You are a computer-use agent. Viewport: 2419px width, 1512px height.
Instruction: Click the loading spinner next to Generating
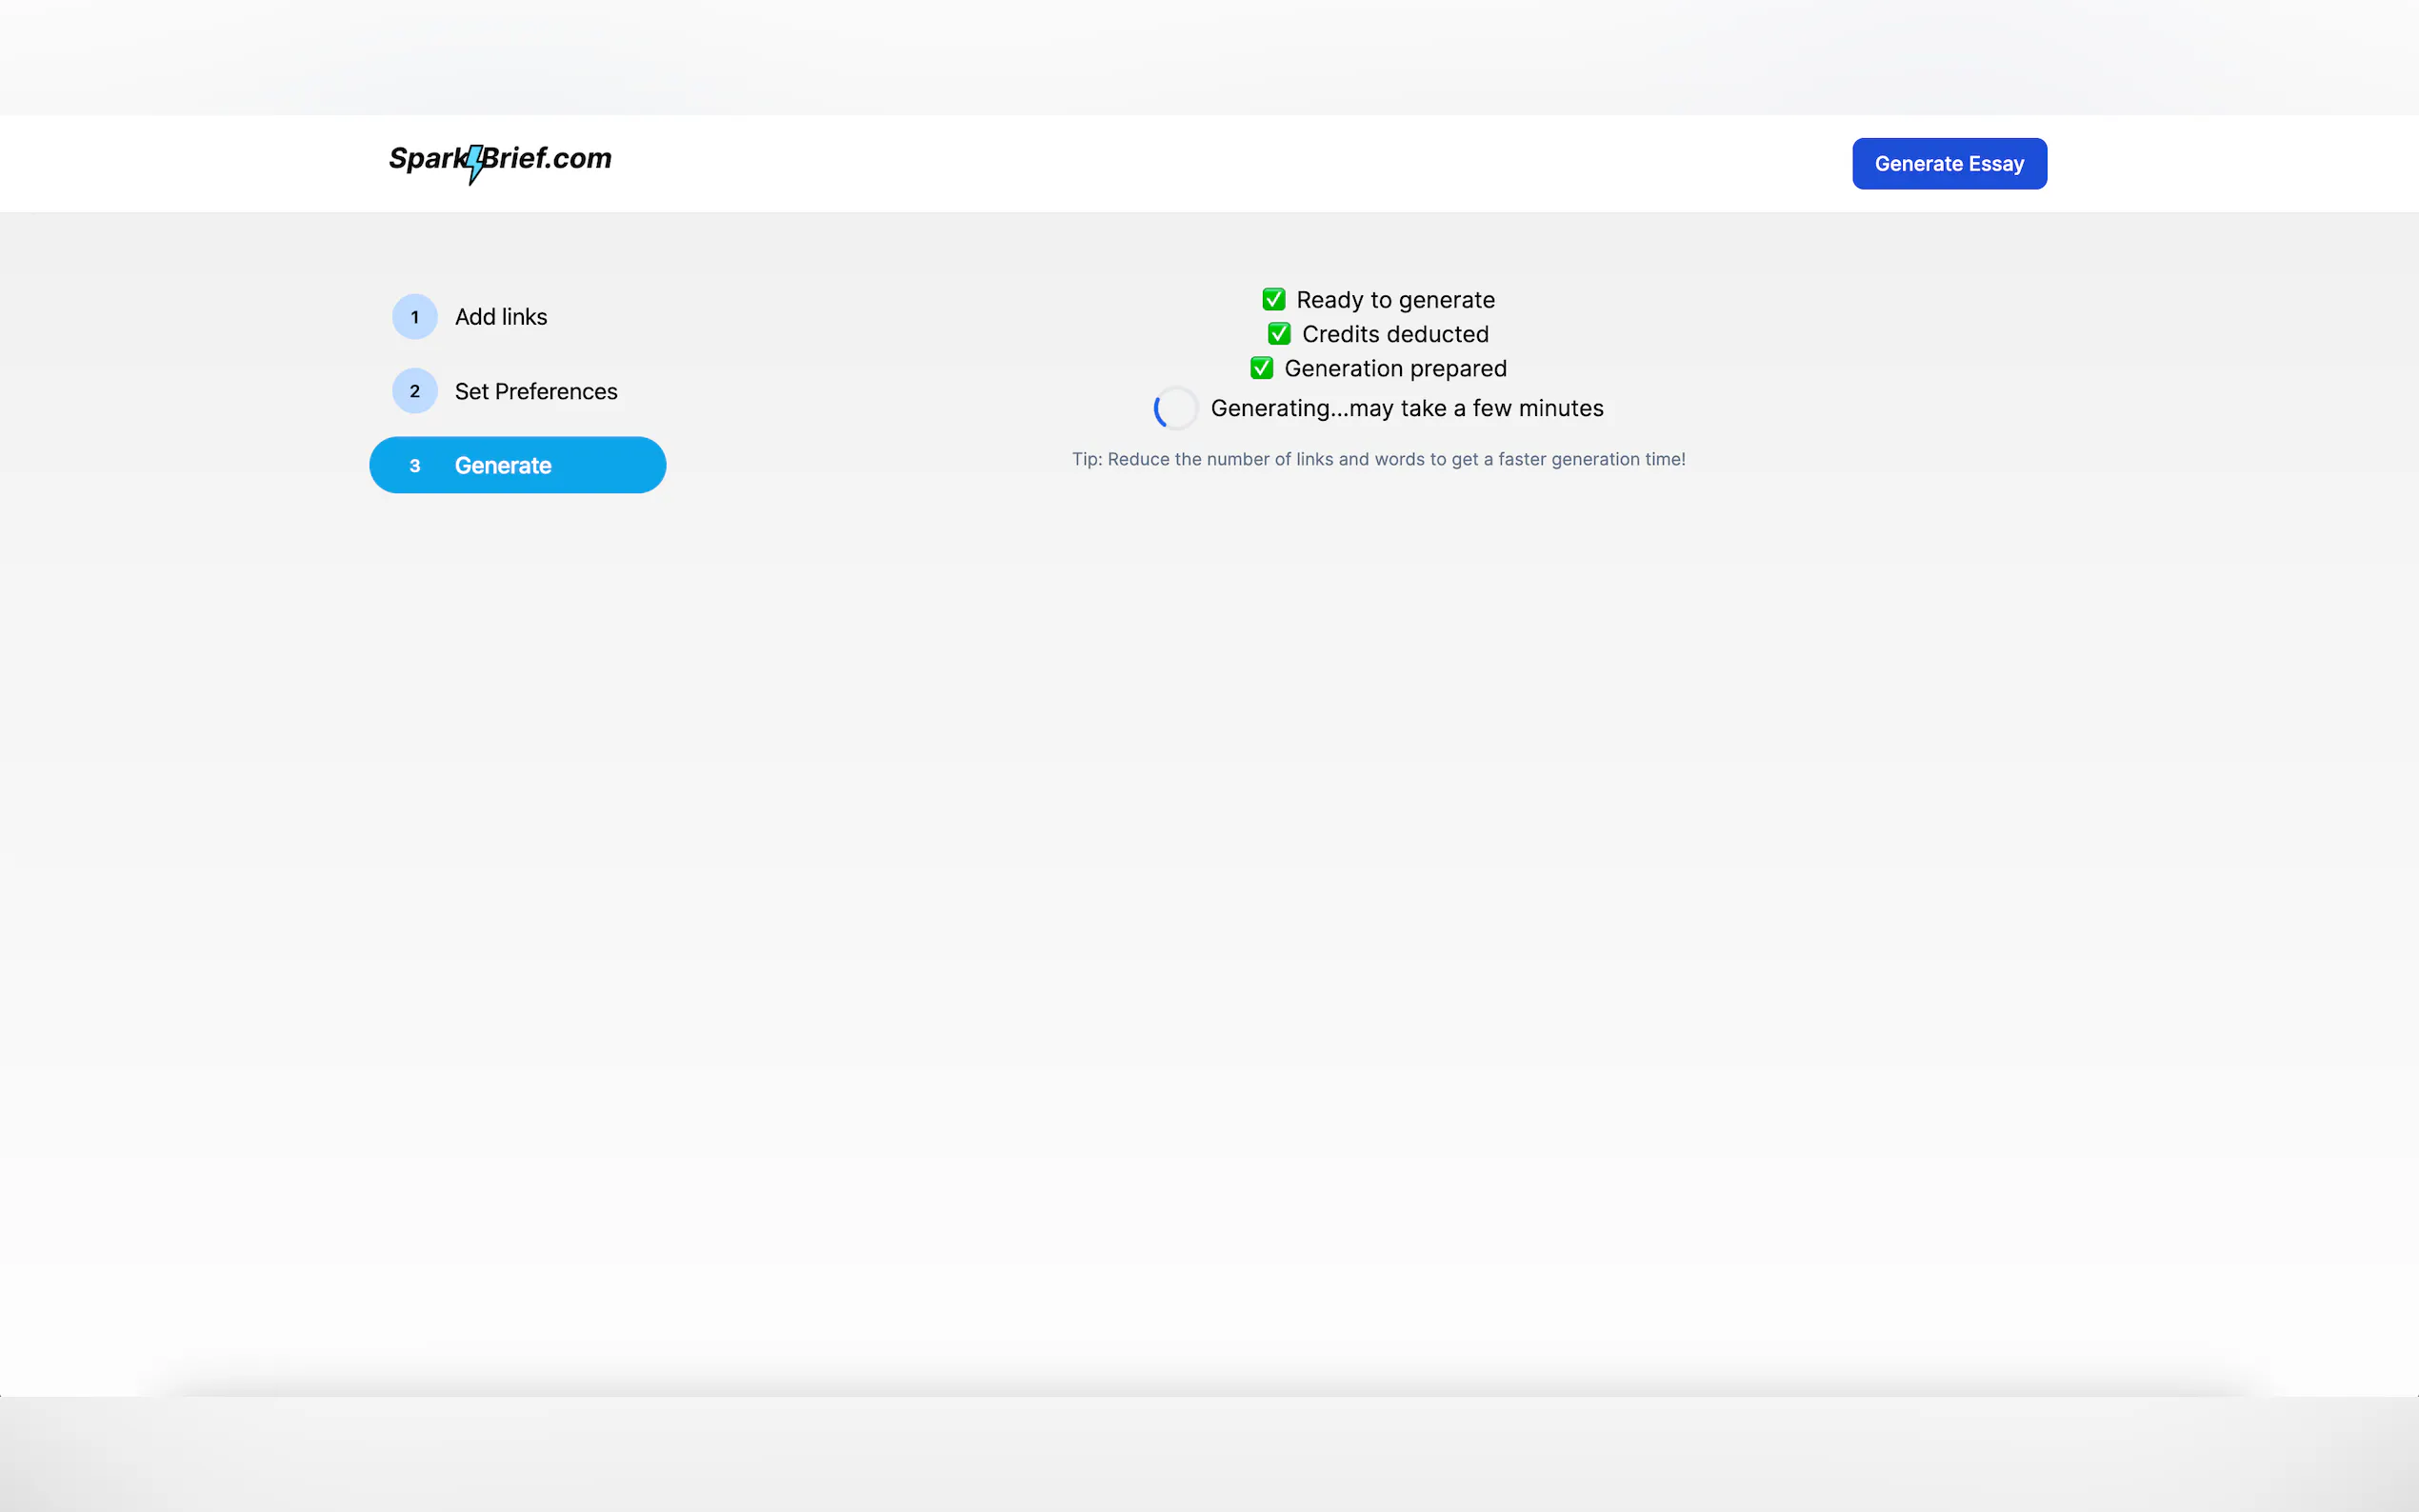[1175, 408]
